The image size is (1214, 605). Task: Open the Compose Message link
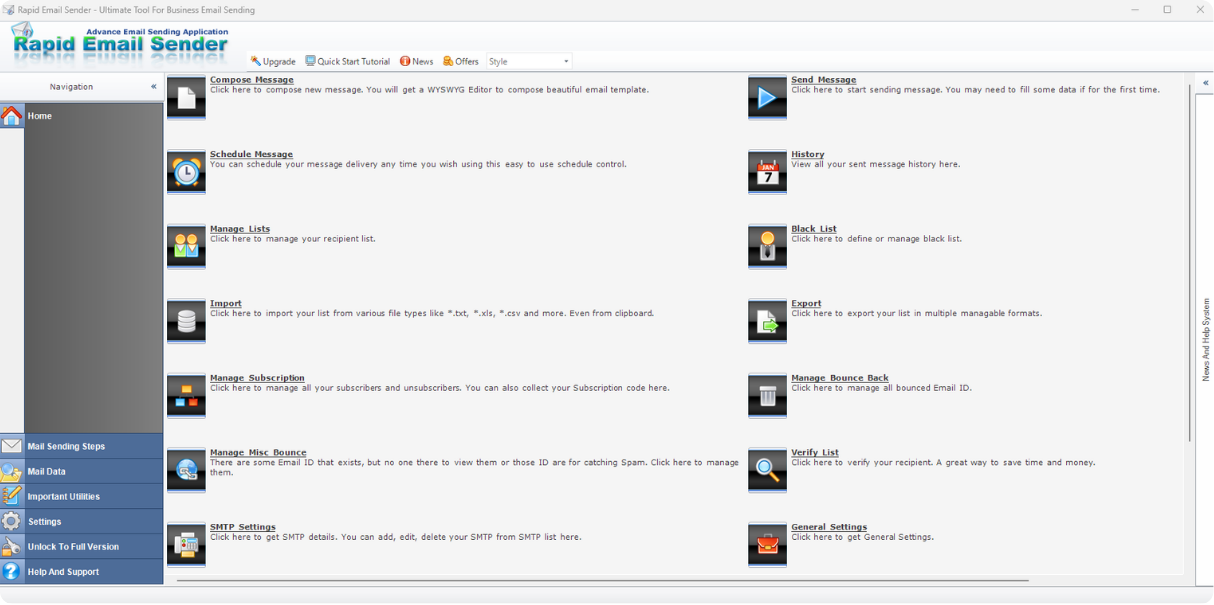(252, 80)
